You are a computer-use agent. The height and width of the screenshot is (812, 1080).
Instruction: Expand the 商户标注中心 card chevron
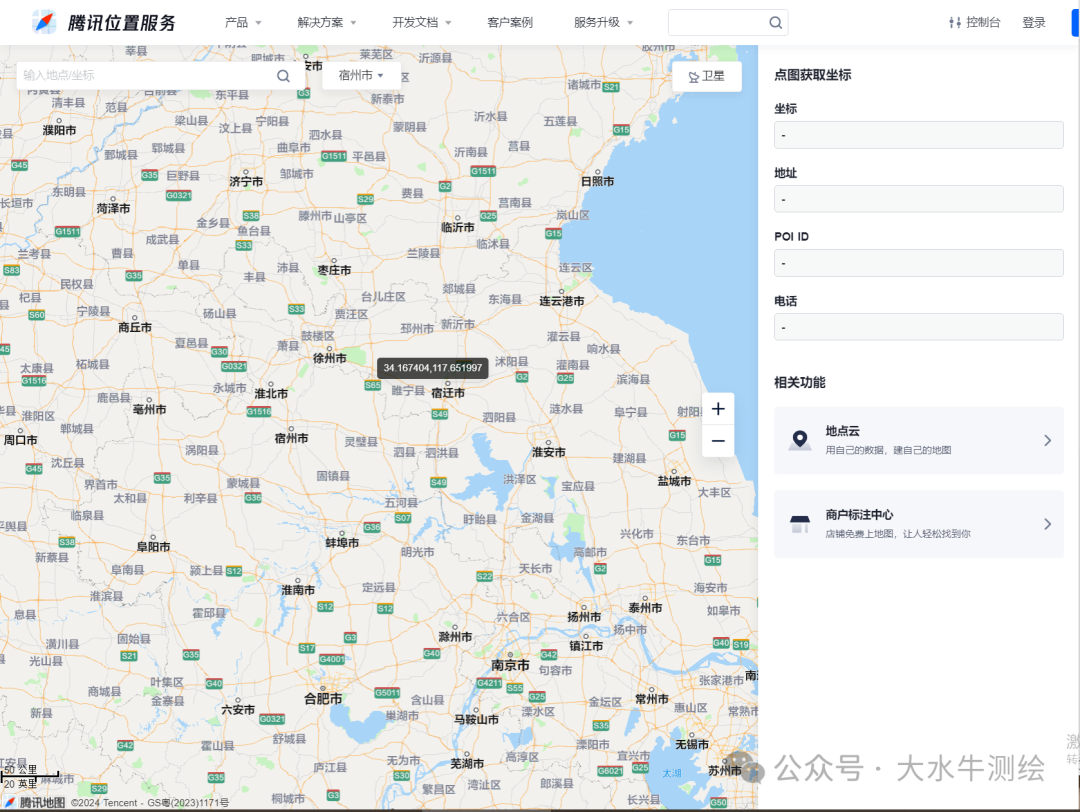[x=1048, y=524]
